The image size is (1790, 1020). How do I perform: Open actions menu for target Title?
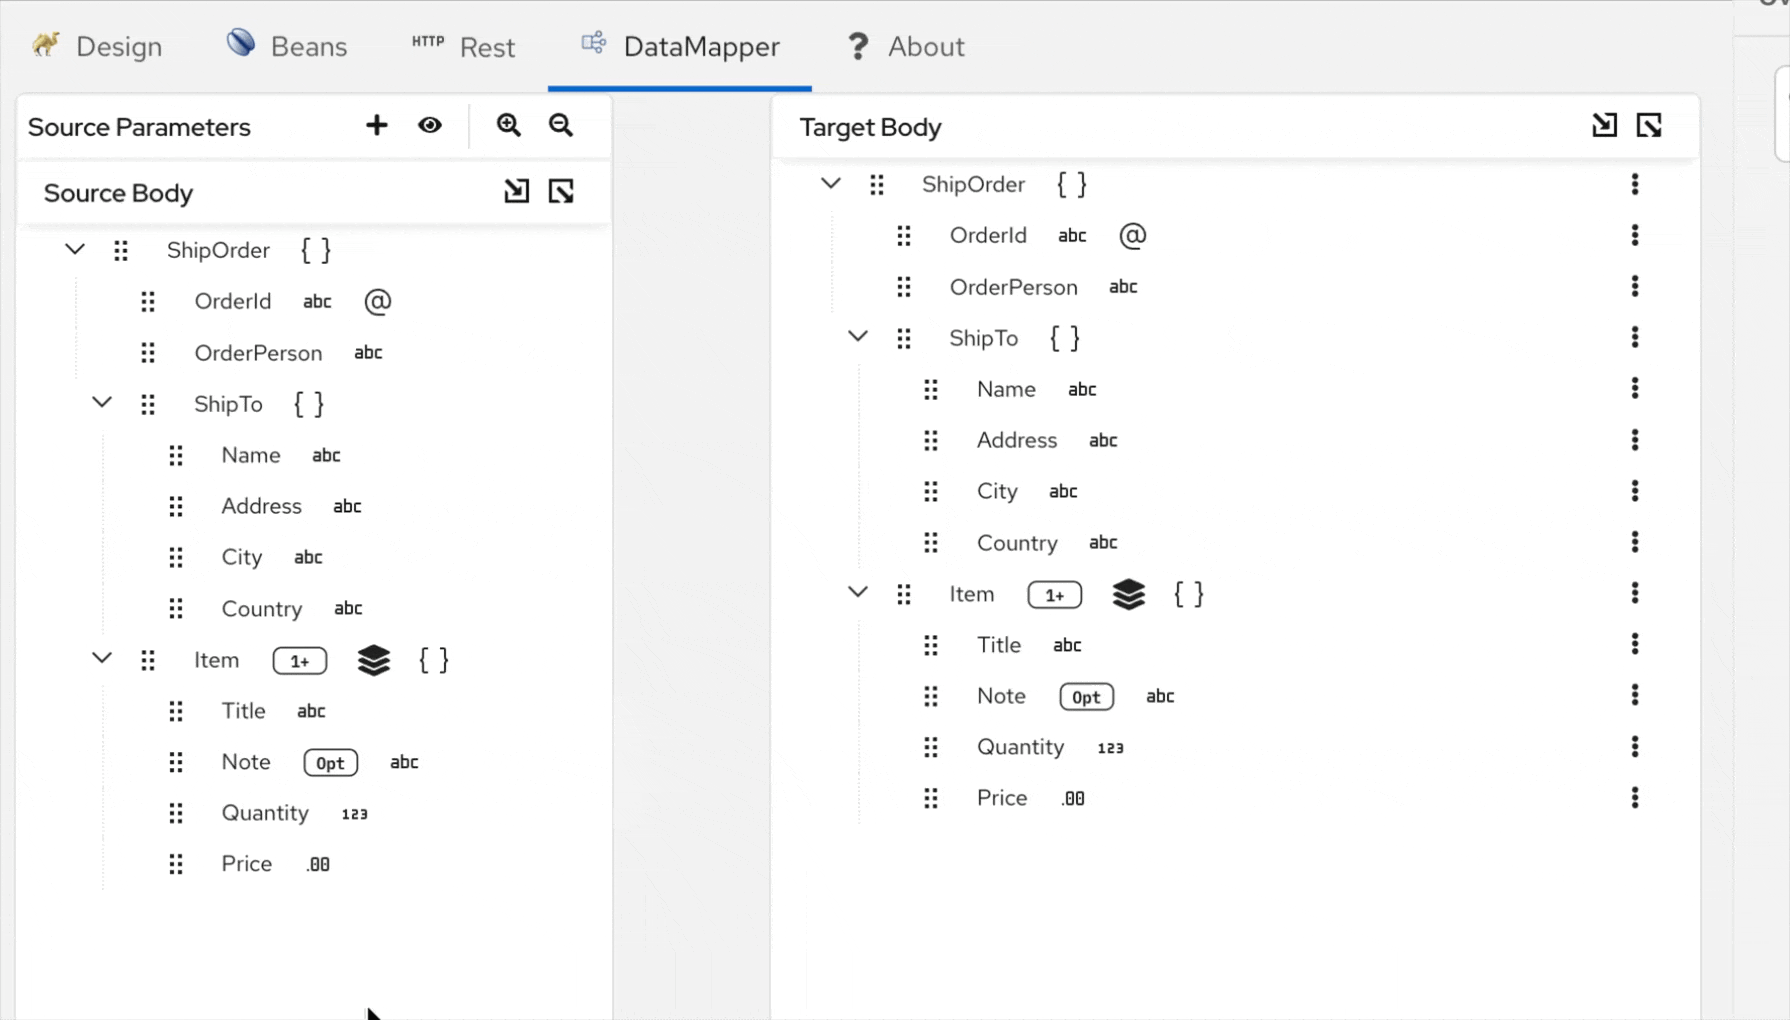pyautogui.click(x=1635, y=644)
